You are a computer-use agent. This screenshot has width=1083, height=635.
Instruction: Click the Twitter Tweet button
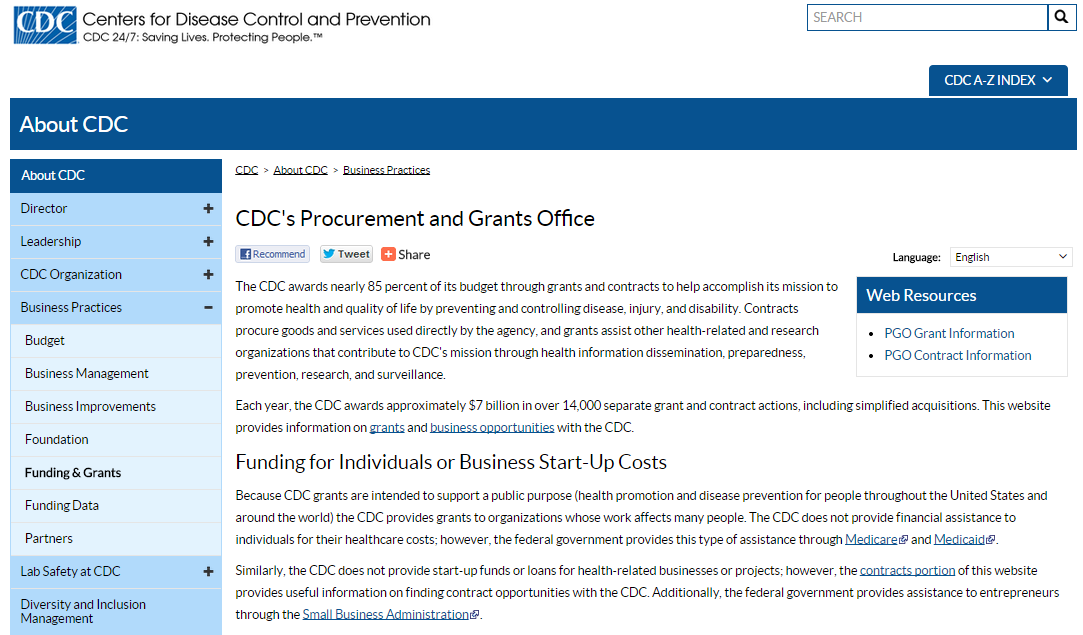tap(346, 254)
